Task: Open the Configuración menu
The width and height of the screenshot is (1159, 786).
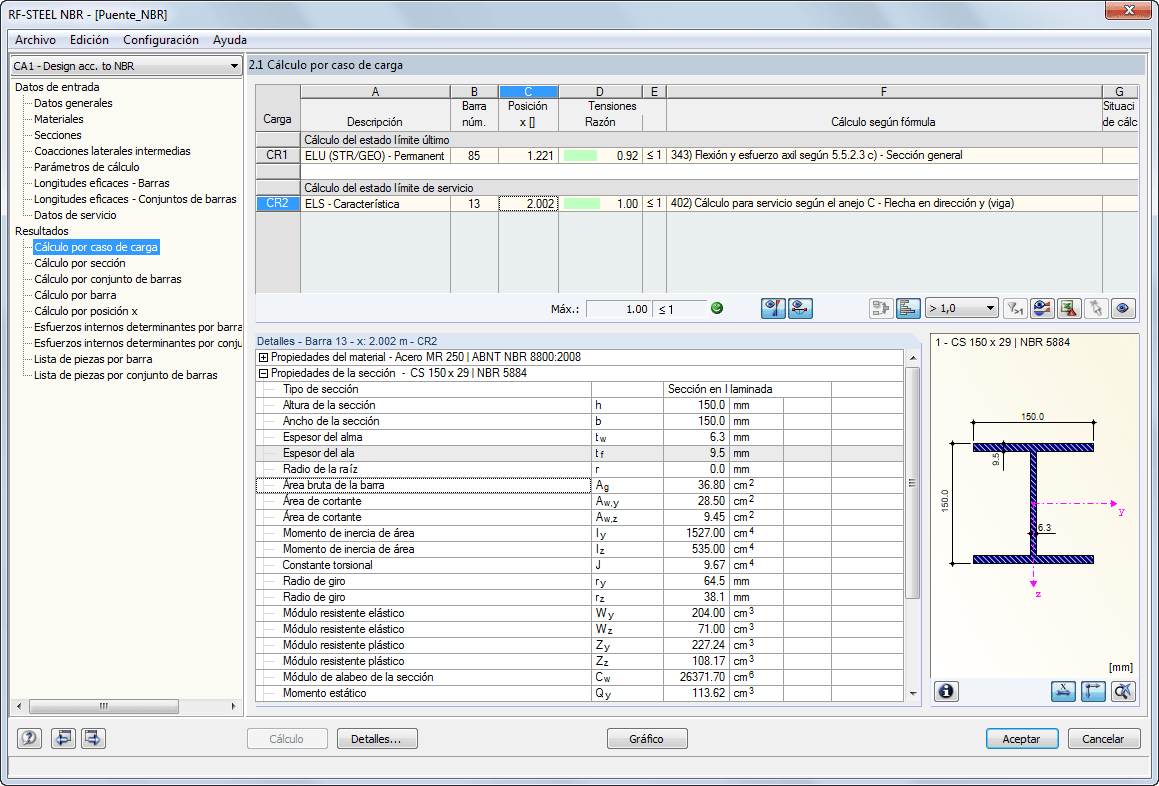Action: pos(160,40)
